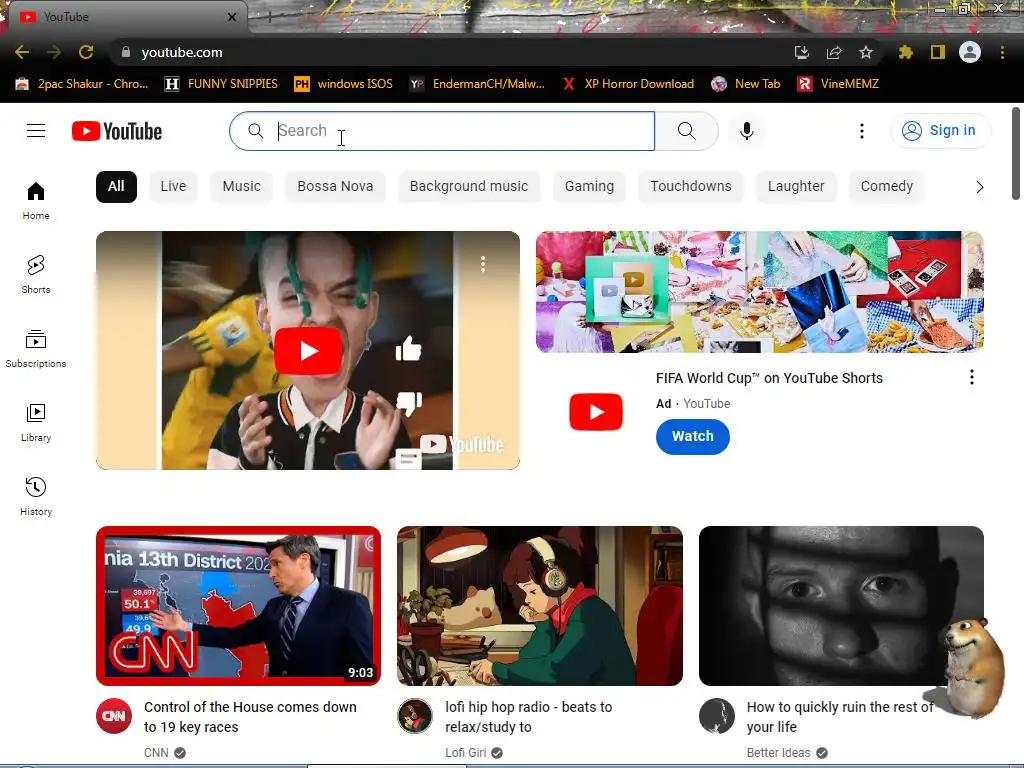1024x768 pixels.
Task: Select the Comedy filter chip
Action: (x=887, y=187)
